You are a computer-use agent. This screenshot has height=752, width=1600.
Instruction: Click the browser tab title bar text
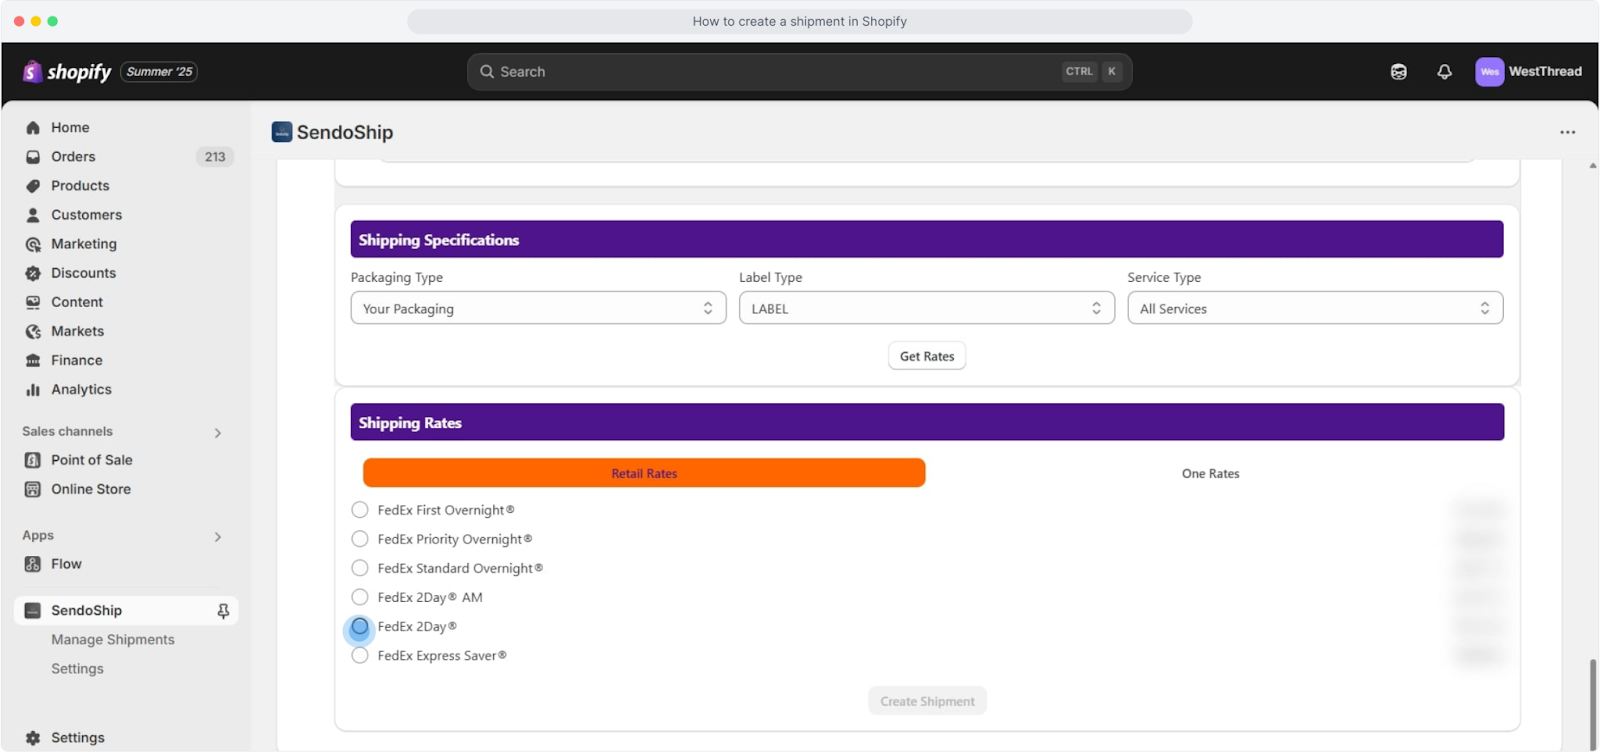click(x=799, y=21)
